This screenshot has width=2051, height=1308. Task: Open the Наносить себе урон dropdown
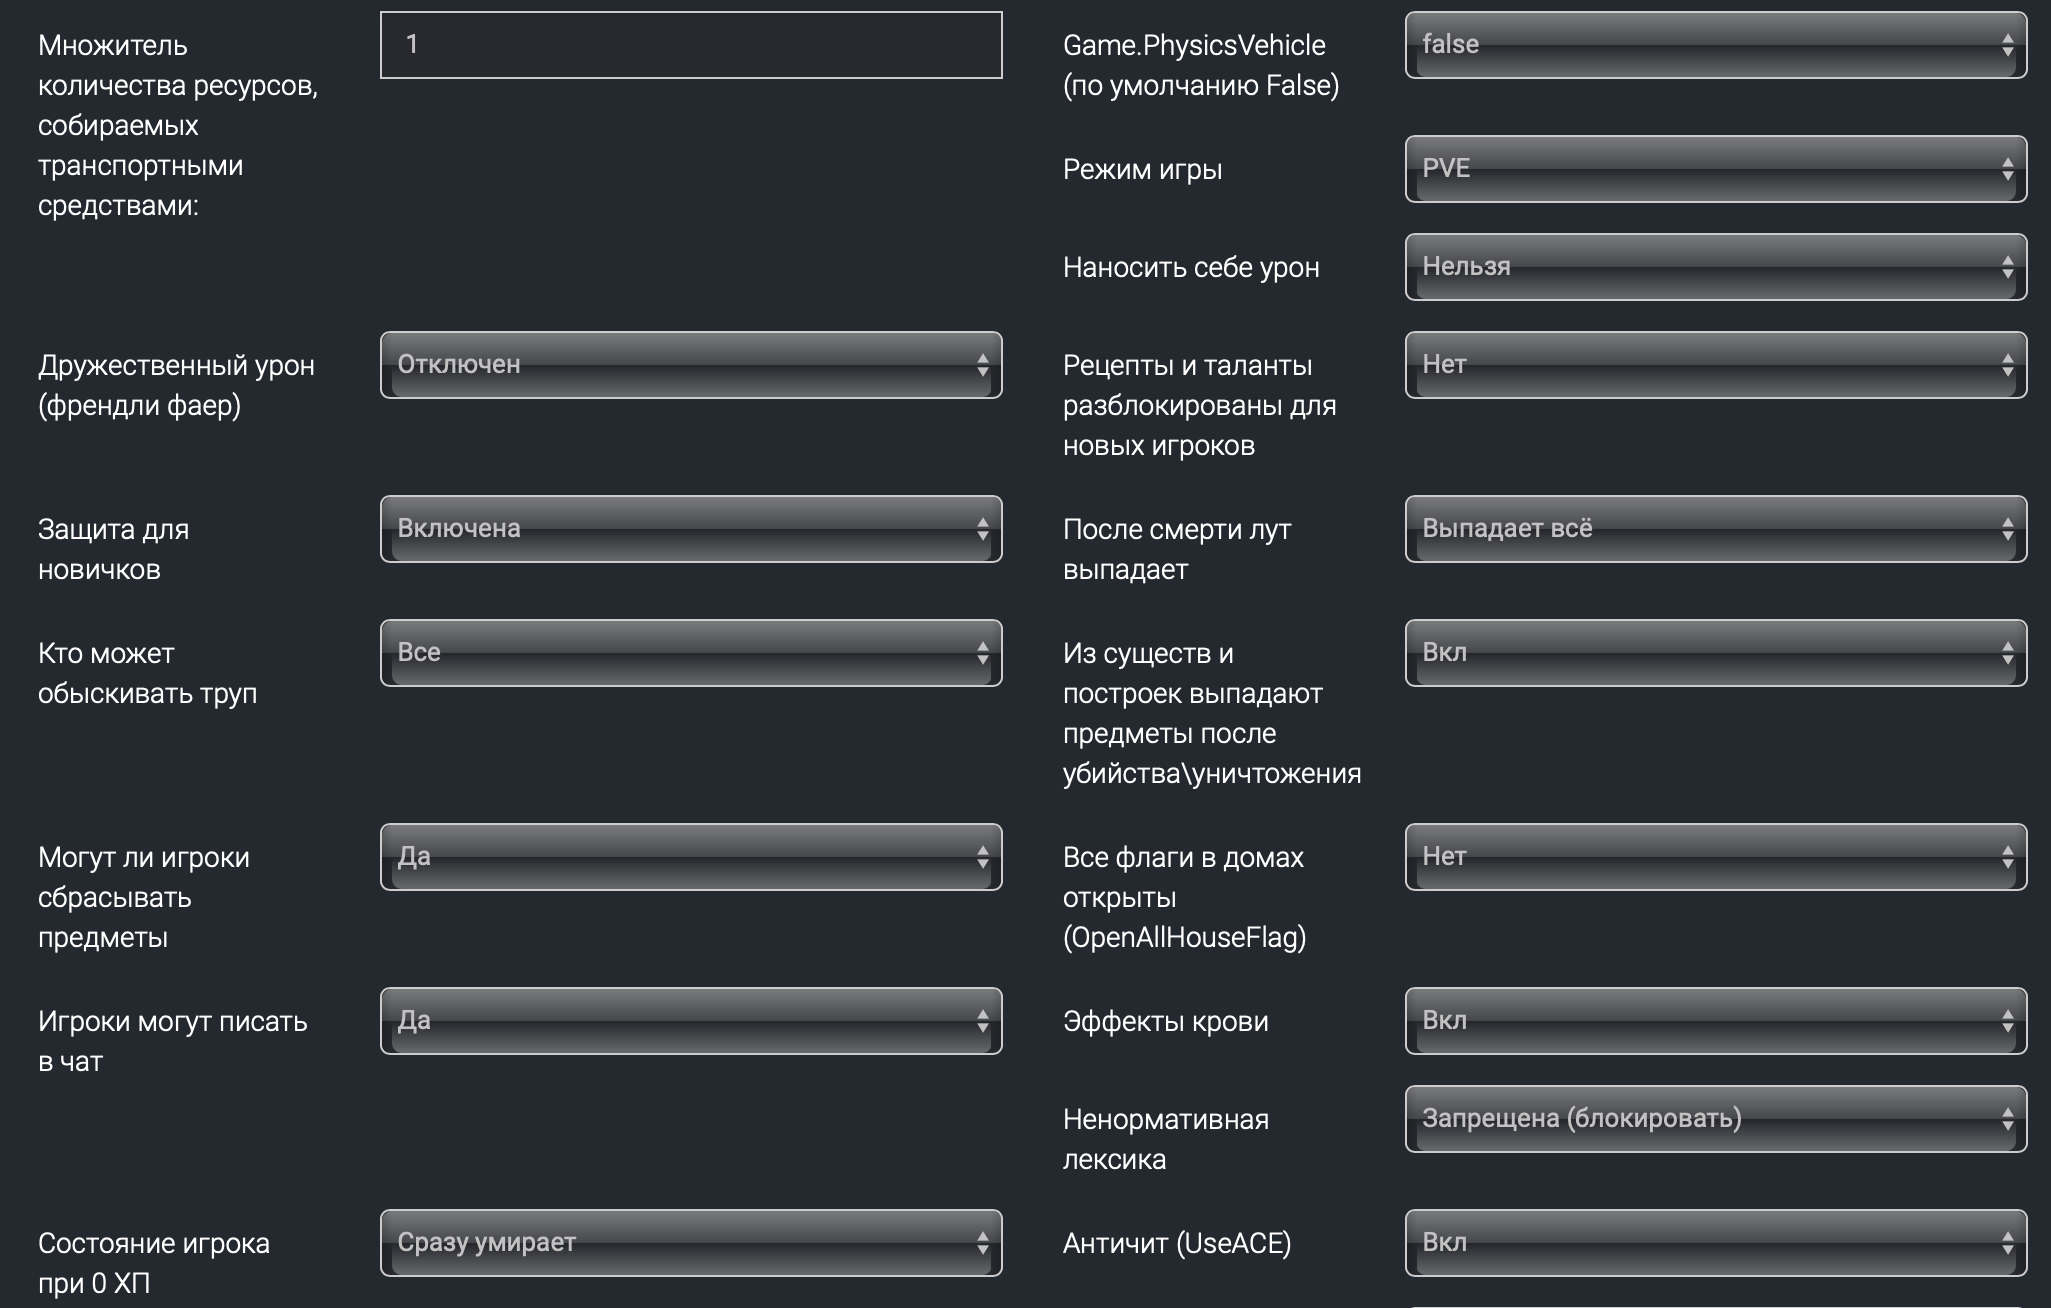click(1715, 267)
